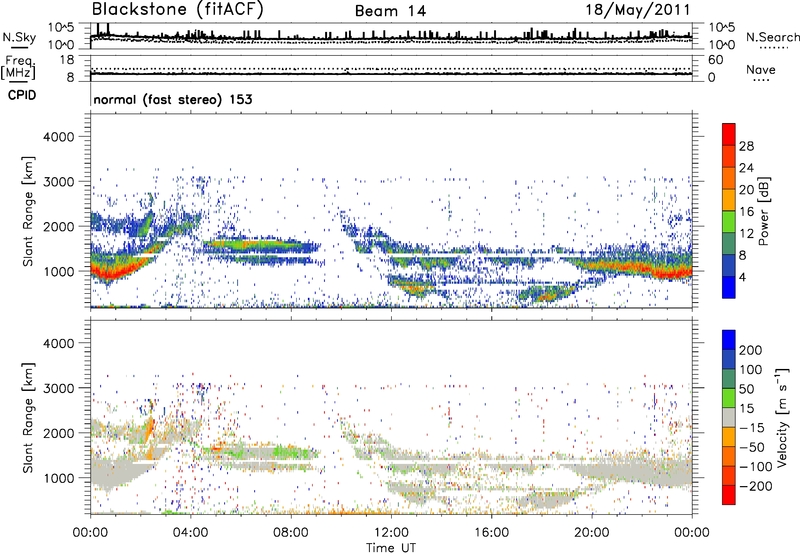Click "Slant Range [km]" label of power panel
The height and width of the screenshot is (554, 800).
click(28, 211)
